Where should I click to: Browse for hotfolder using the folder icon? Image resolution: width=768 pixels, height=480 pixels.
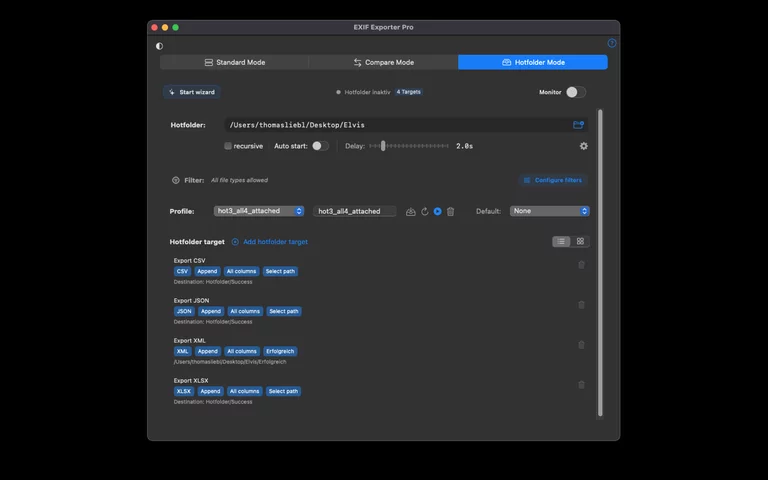(578, 125)
